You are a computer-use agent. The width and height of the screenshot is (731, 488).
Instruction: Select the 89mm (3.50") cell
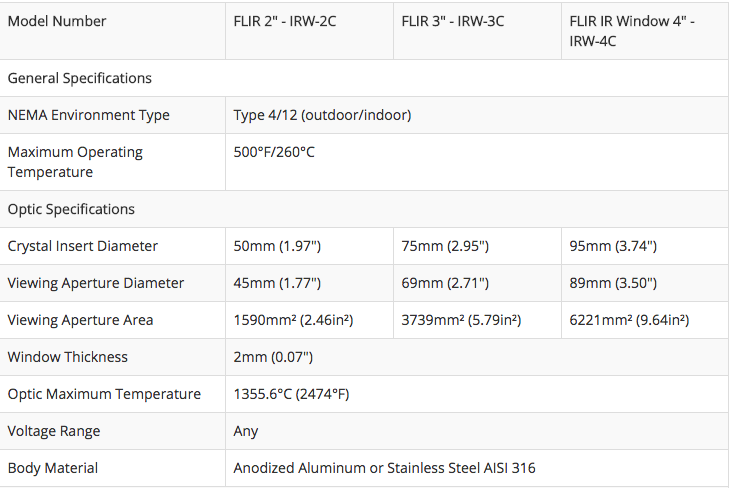645,283
